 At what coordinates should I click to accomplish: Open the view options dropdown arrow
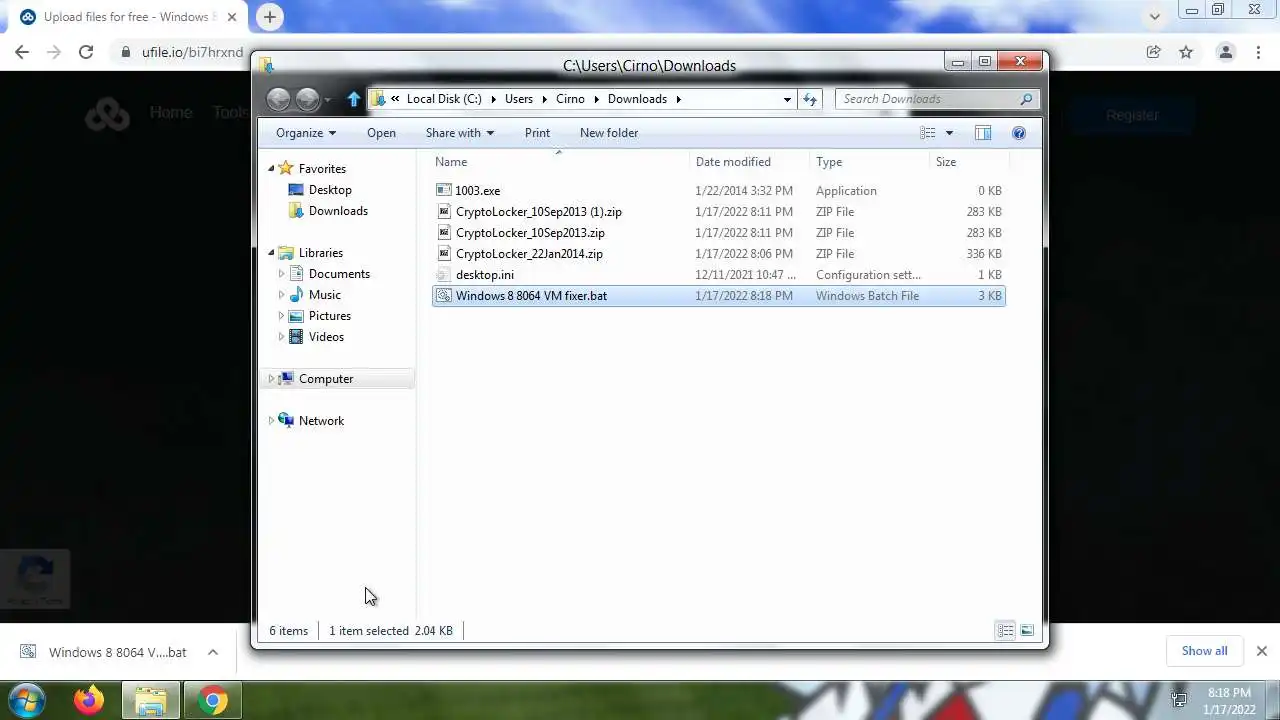click(949, 133)
